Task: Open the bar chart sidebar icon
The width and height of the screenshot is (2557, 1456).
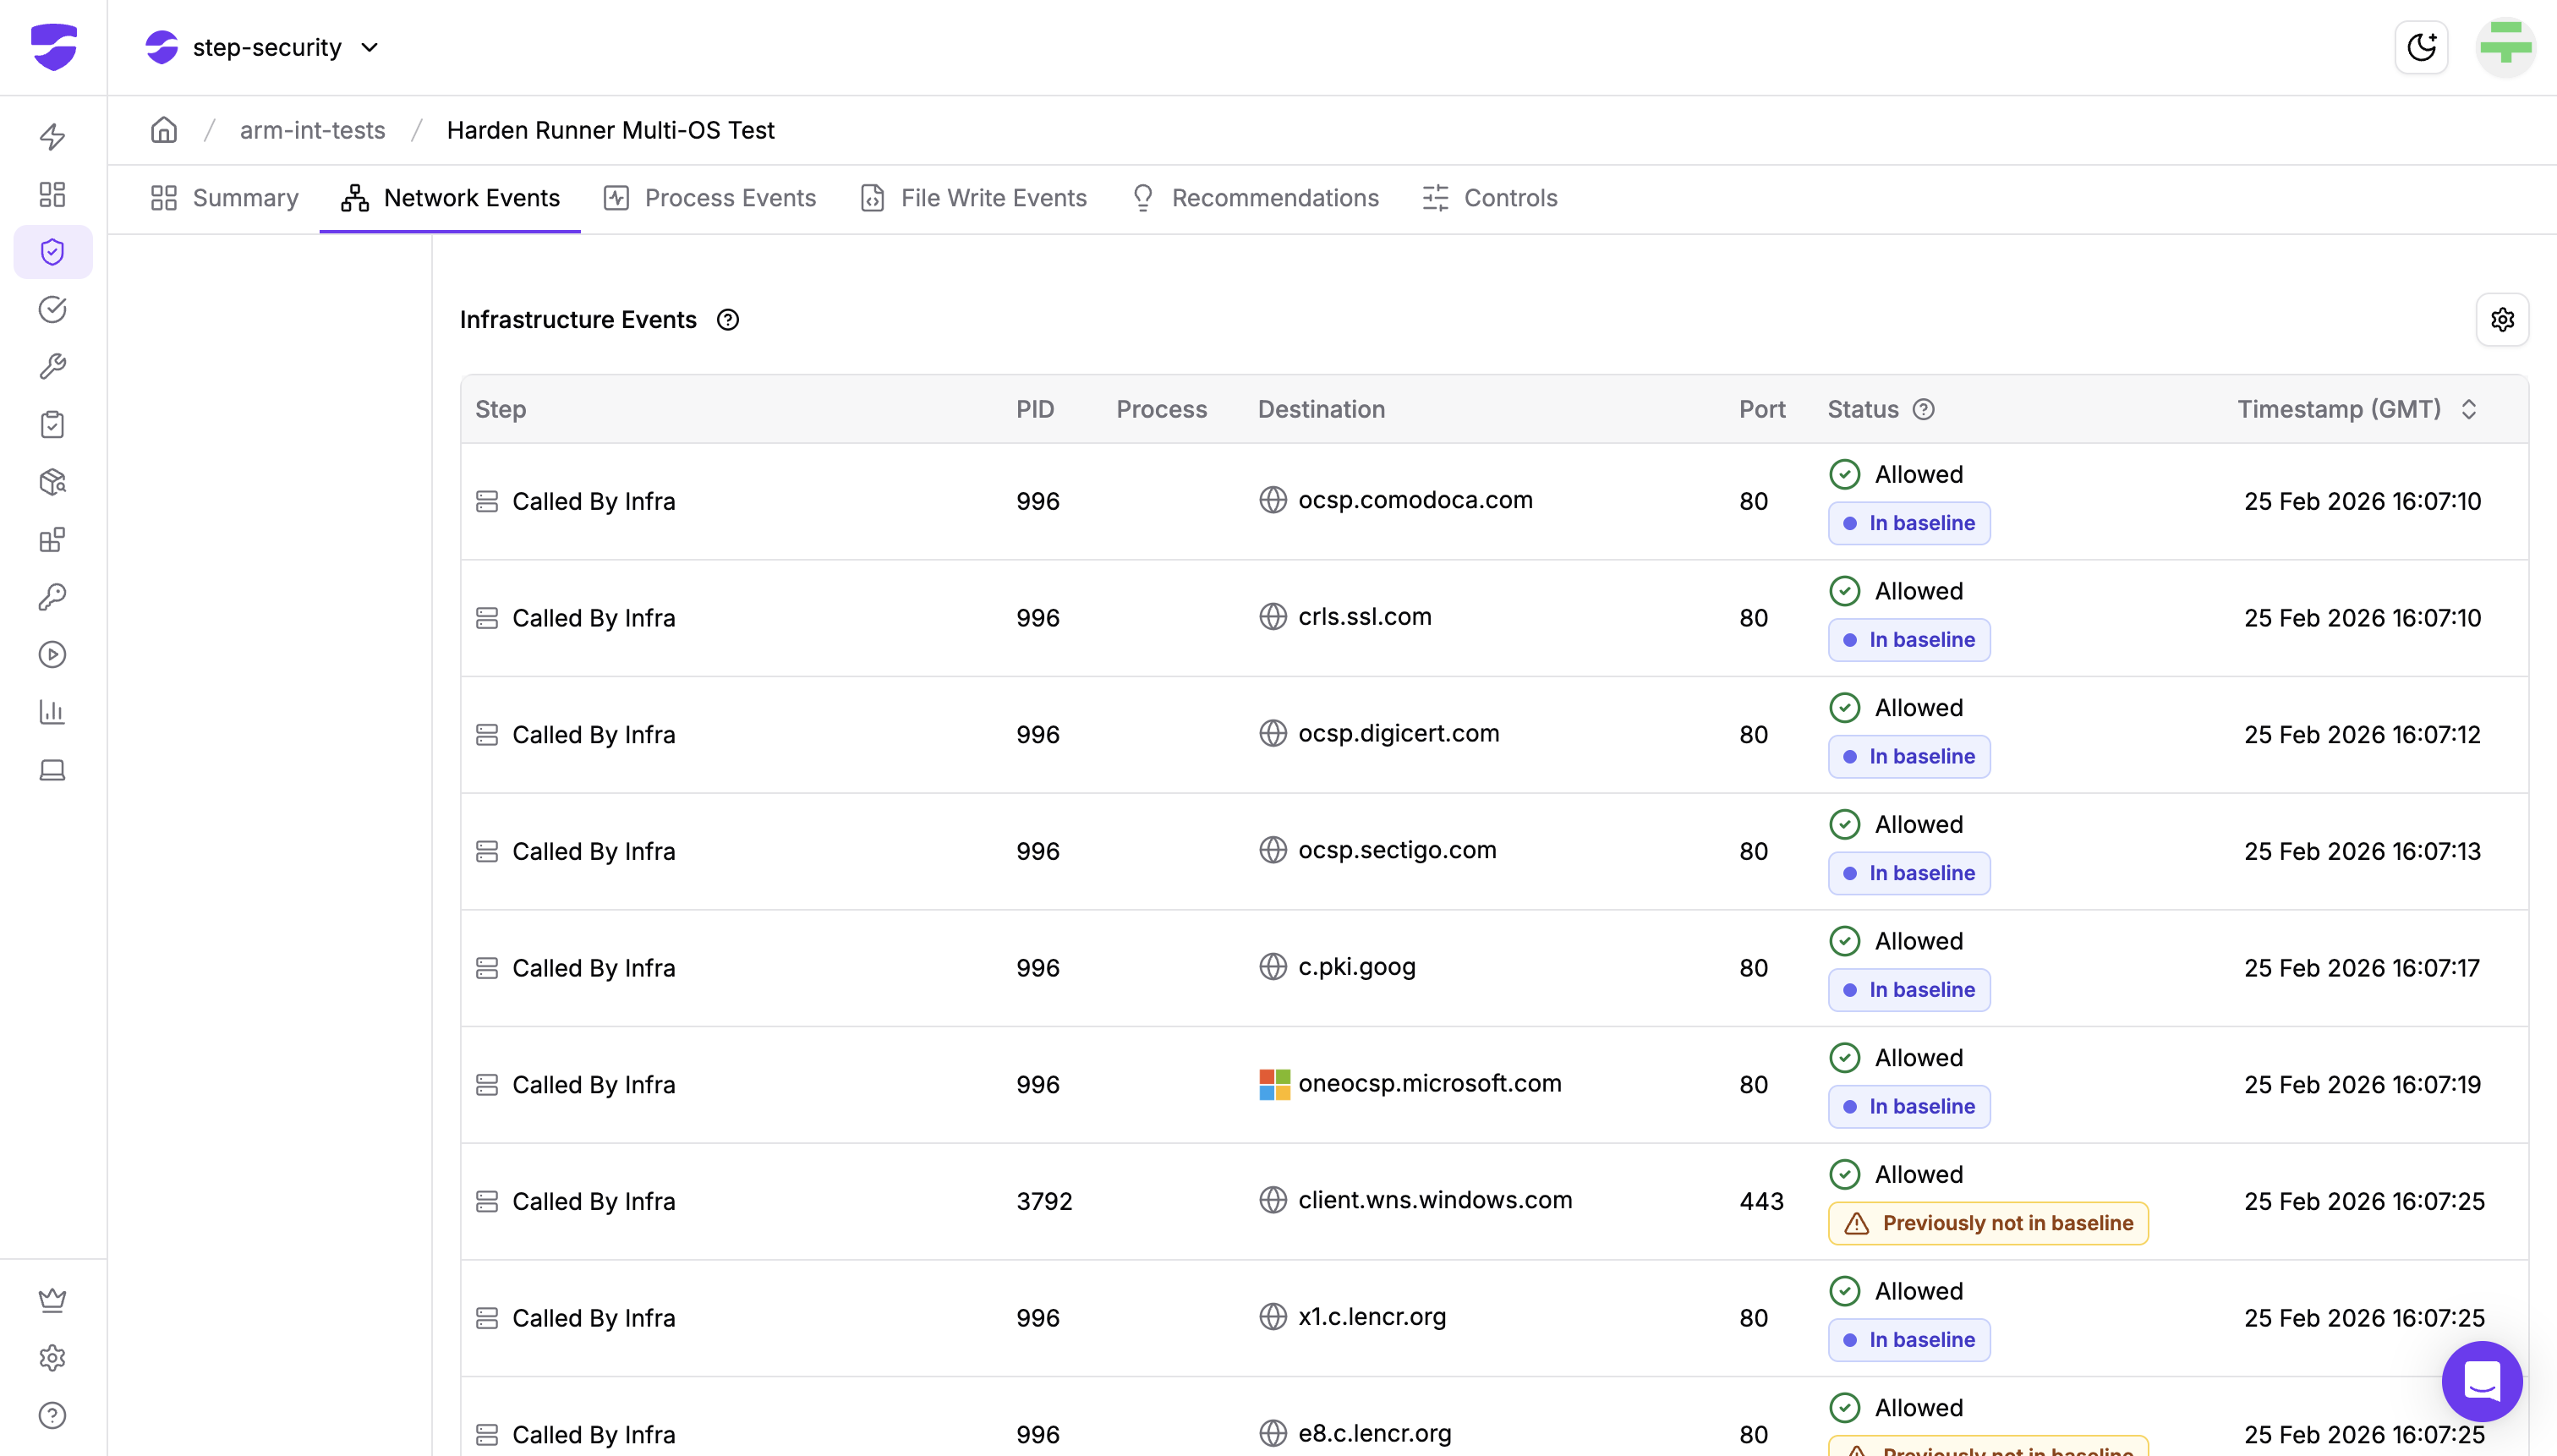Action: [53, 712]
